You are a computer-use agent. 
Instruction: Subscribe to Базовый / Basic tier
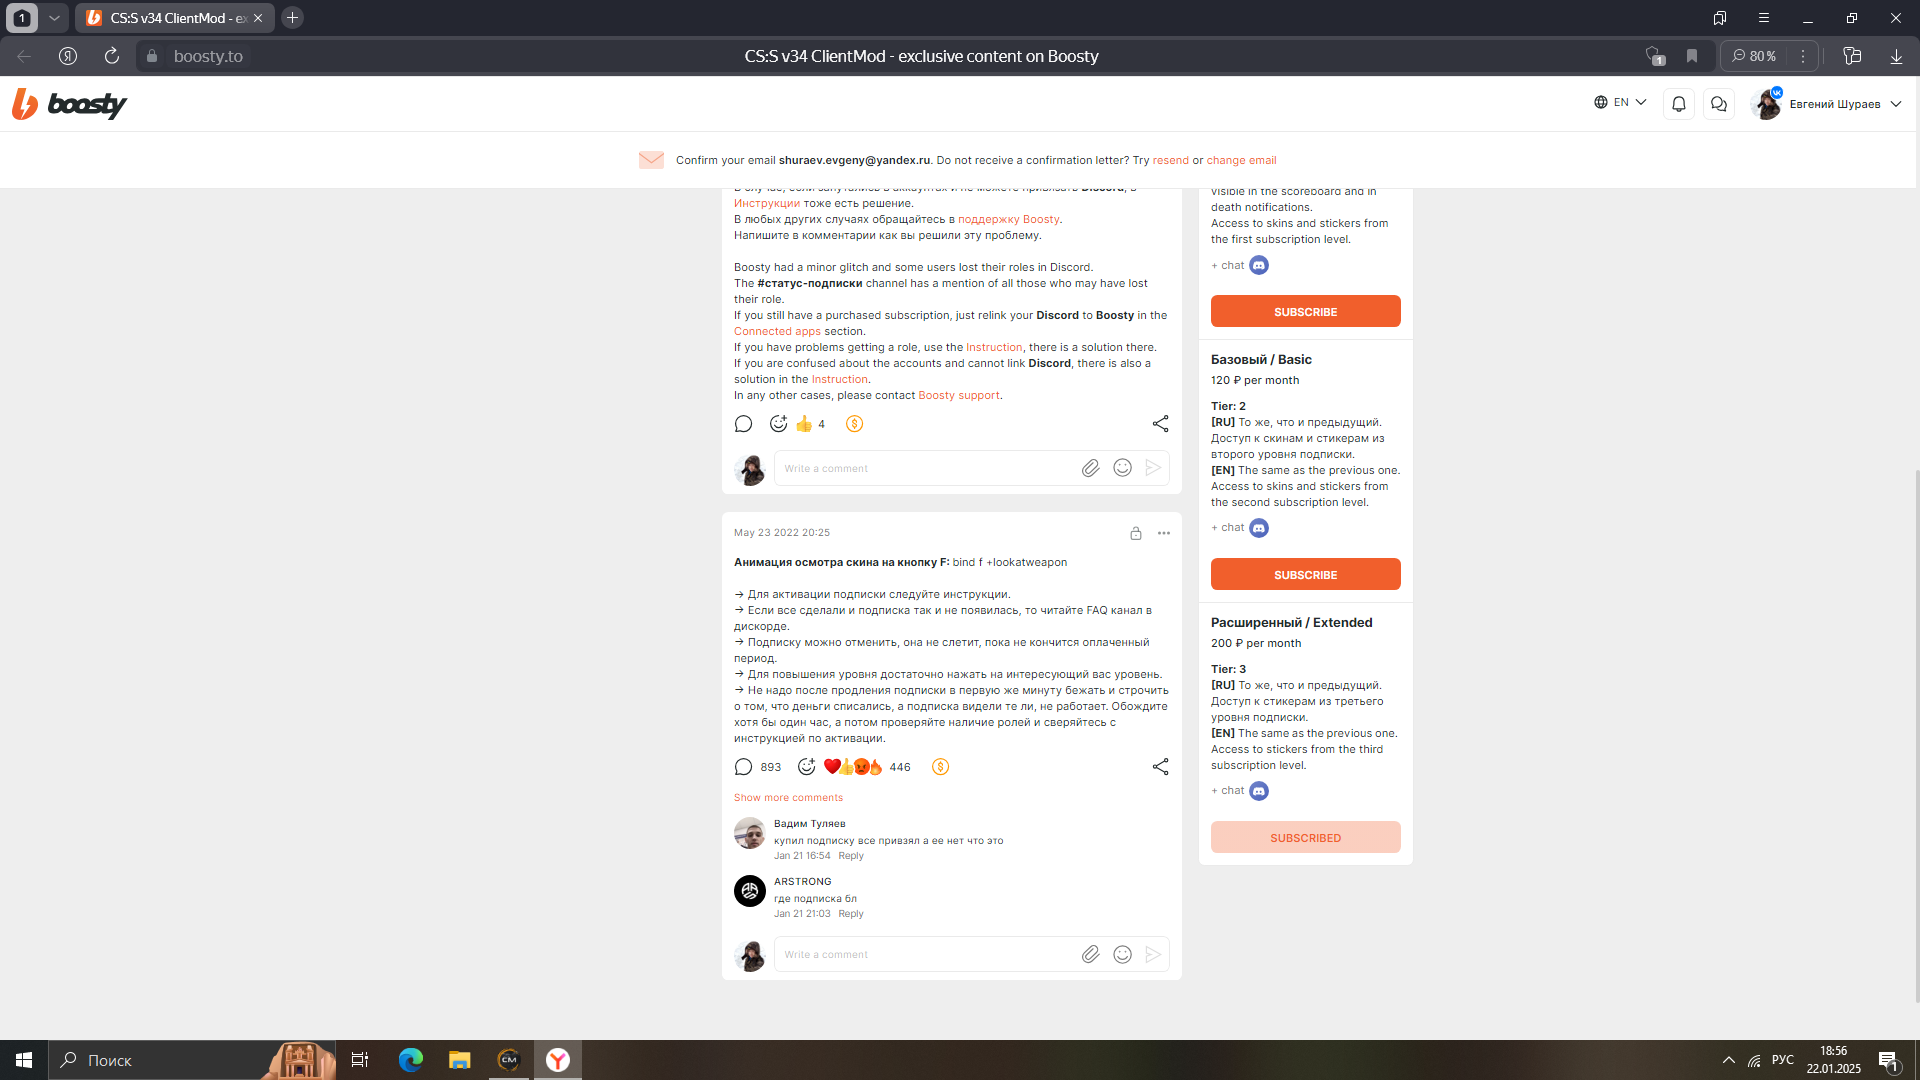pyautogui.click(x=1305, y=575)
